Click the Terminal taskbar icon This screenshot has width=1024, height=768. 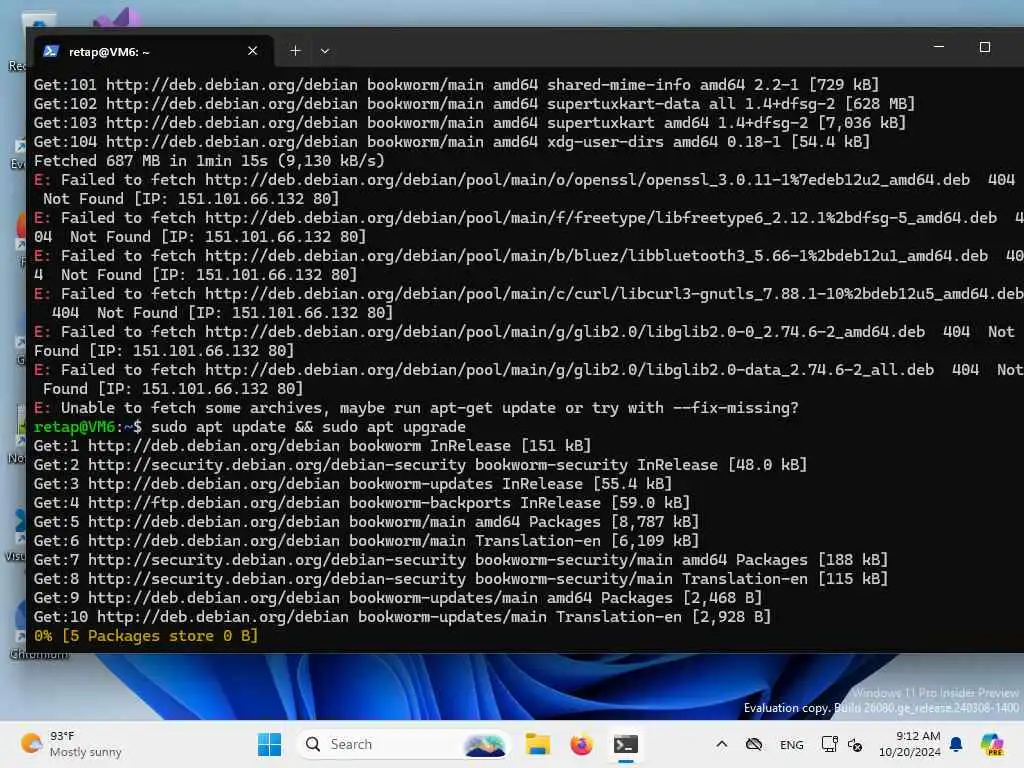(626, 744)
